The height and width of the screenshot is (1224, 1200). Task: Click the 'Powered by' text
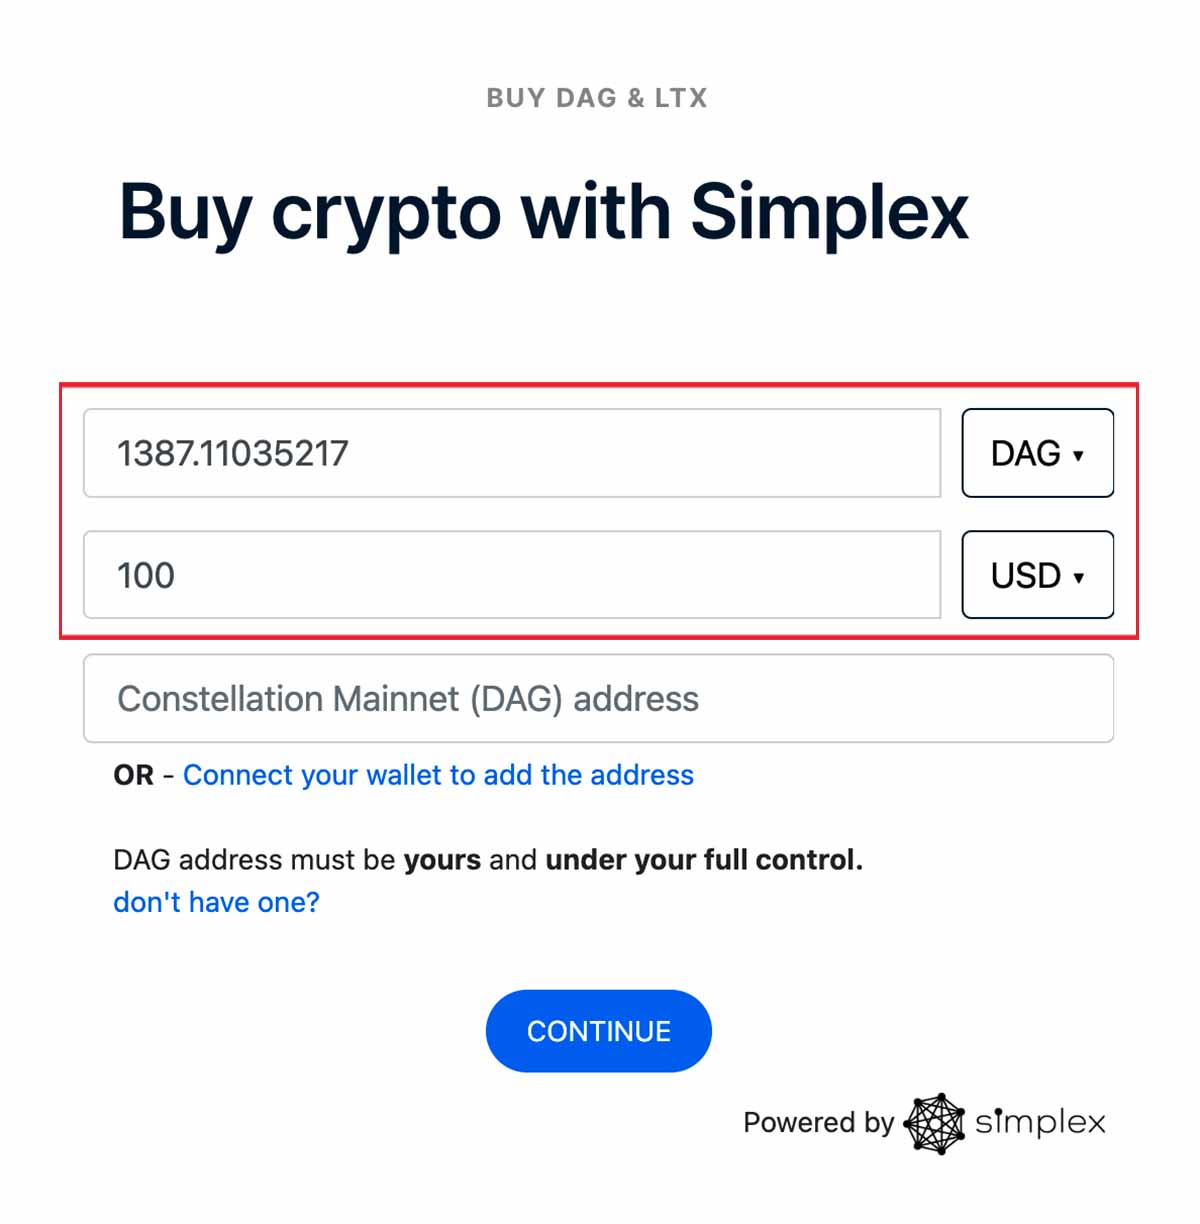click(x=818, y=1122)
